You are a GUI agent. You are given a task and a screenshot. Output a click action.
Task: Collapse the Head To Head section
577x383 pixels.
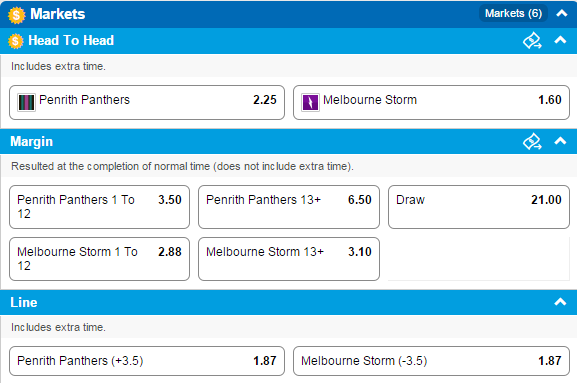pos(560,40)
